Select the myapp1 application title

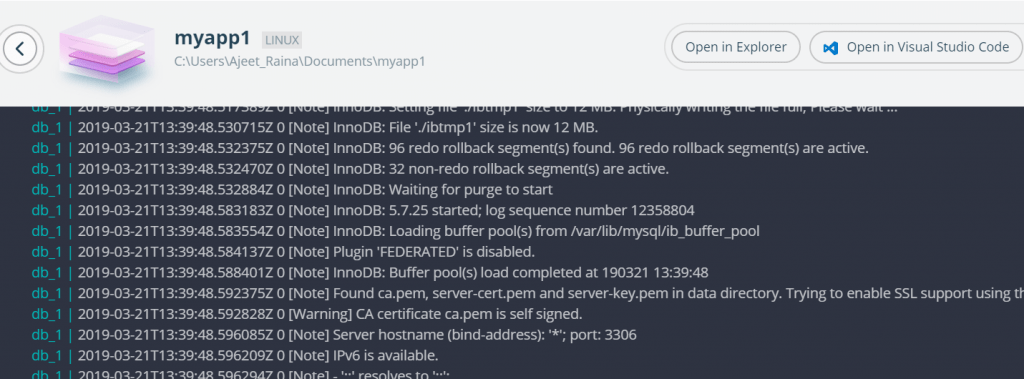[212, 38]
